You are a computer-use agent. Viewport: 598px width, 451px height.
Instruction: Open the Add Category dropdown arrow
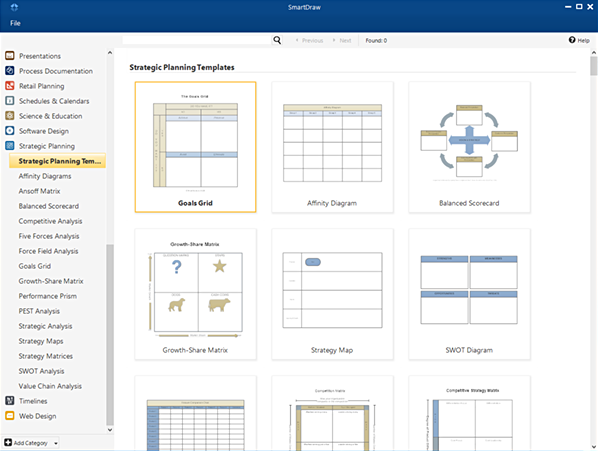click(x=56, y=443)
